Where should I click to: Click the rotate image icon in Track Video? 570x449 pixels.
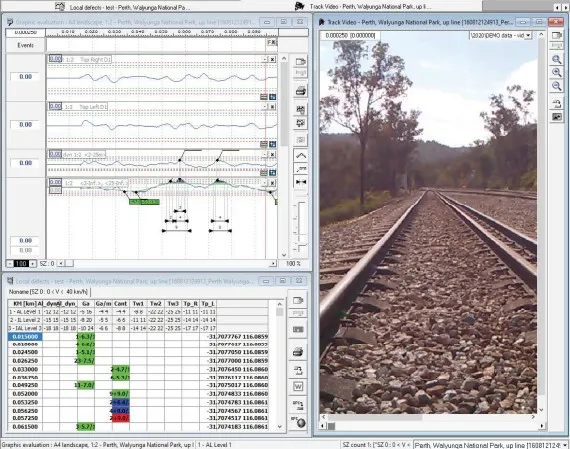pos(557,104)
